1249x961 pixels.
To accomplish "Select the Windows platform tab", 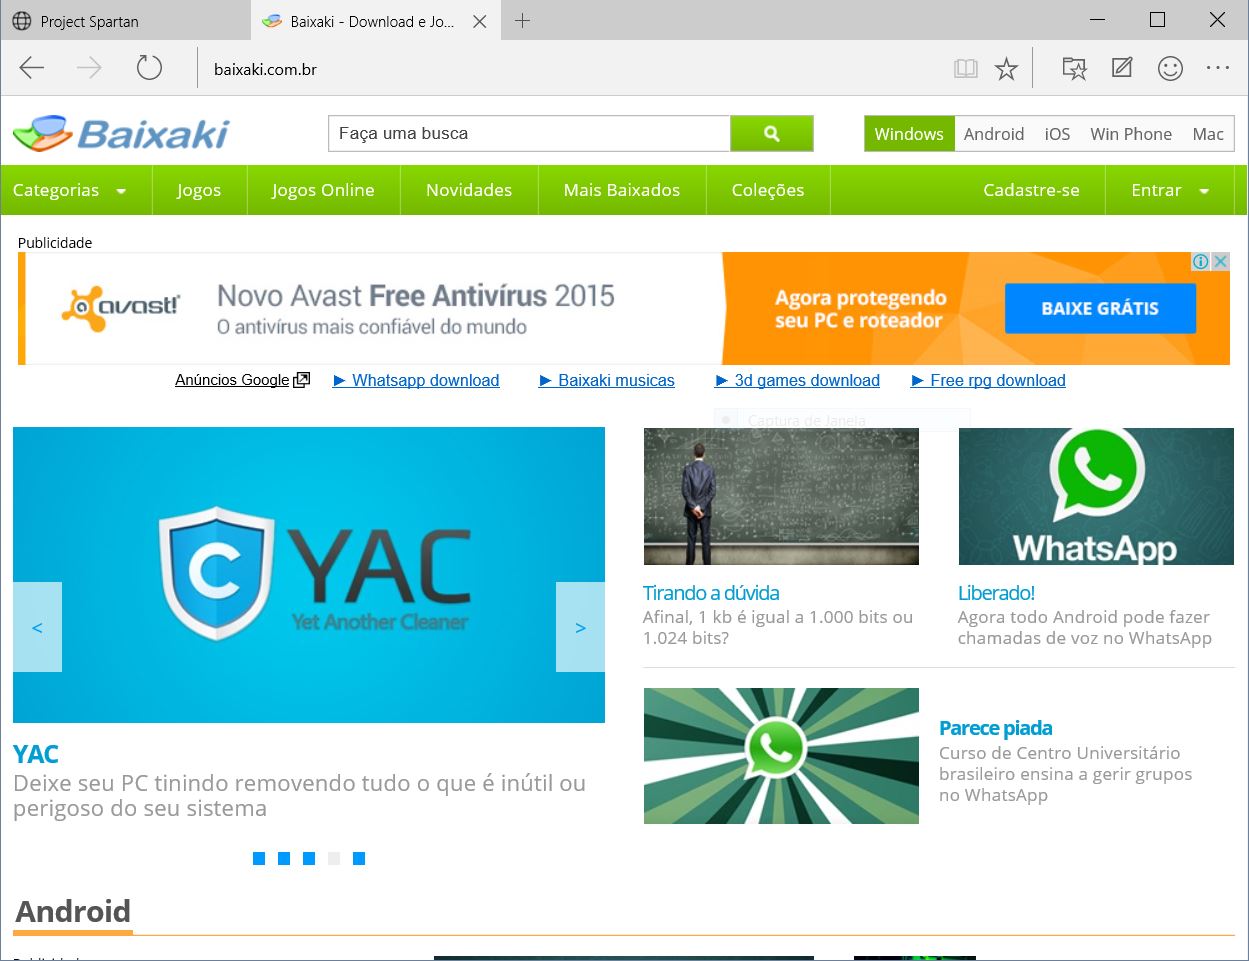I will [x=909, y=134].
